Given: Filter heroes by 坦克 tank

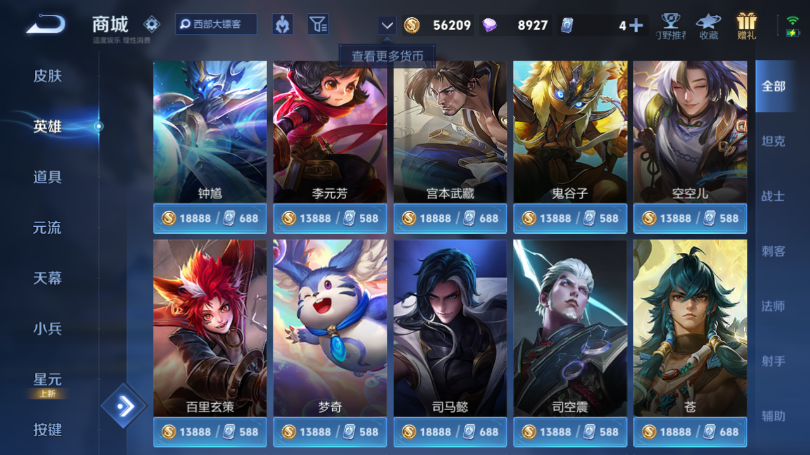Looking at the screenshot, I should (773, 141).
